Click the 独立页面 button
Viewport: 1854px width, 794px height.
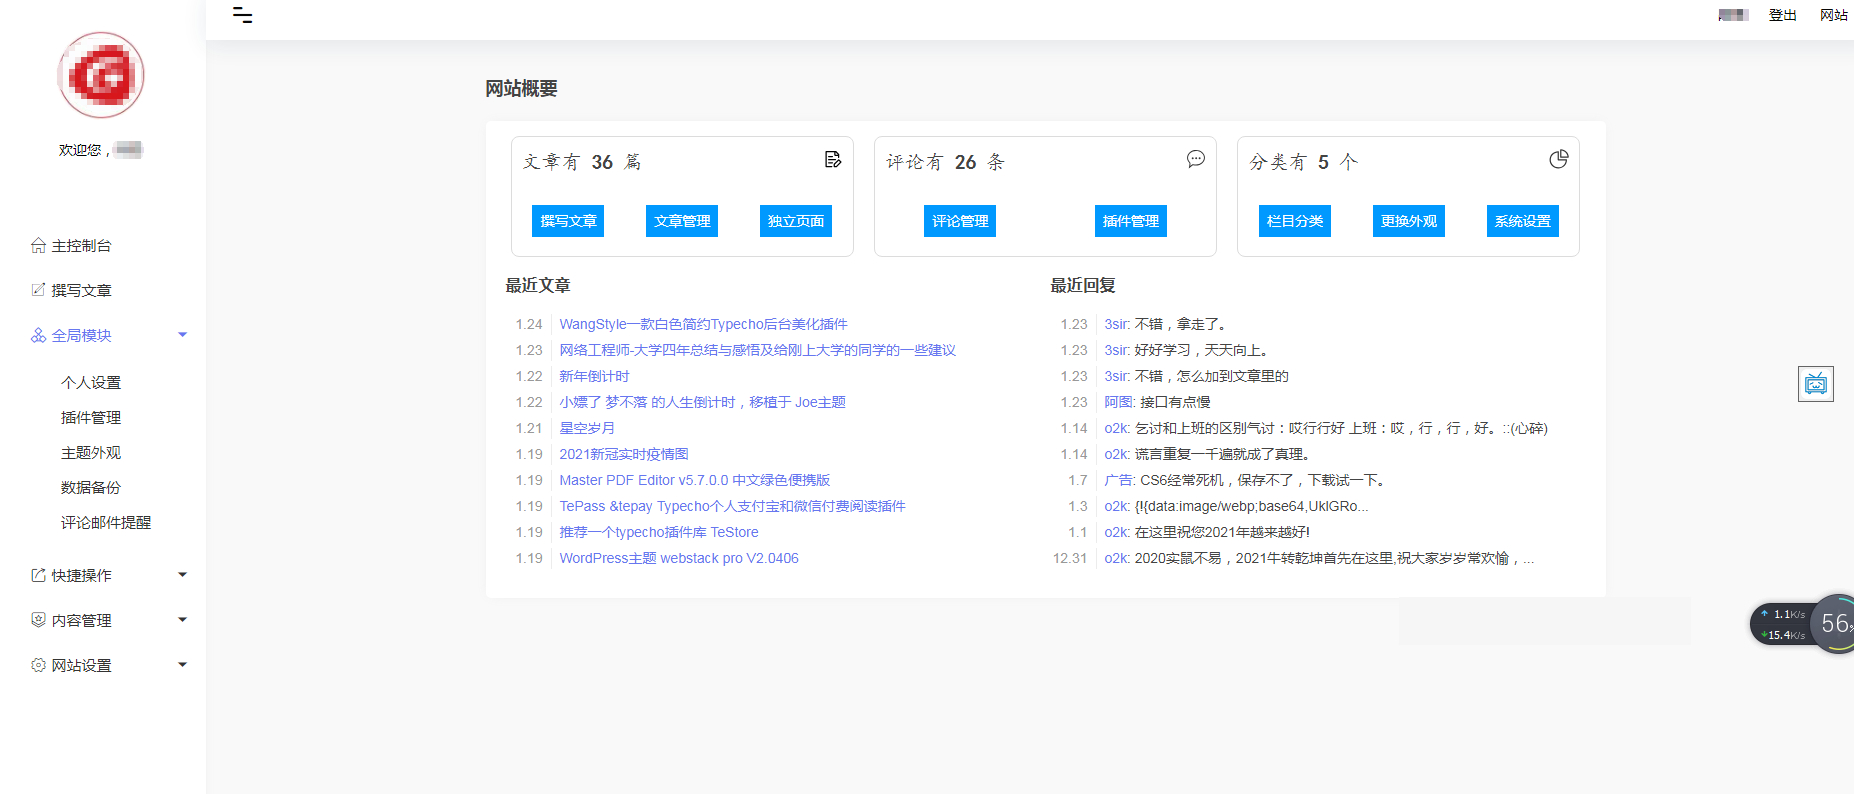(796, 221)
